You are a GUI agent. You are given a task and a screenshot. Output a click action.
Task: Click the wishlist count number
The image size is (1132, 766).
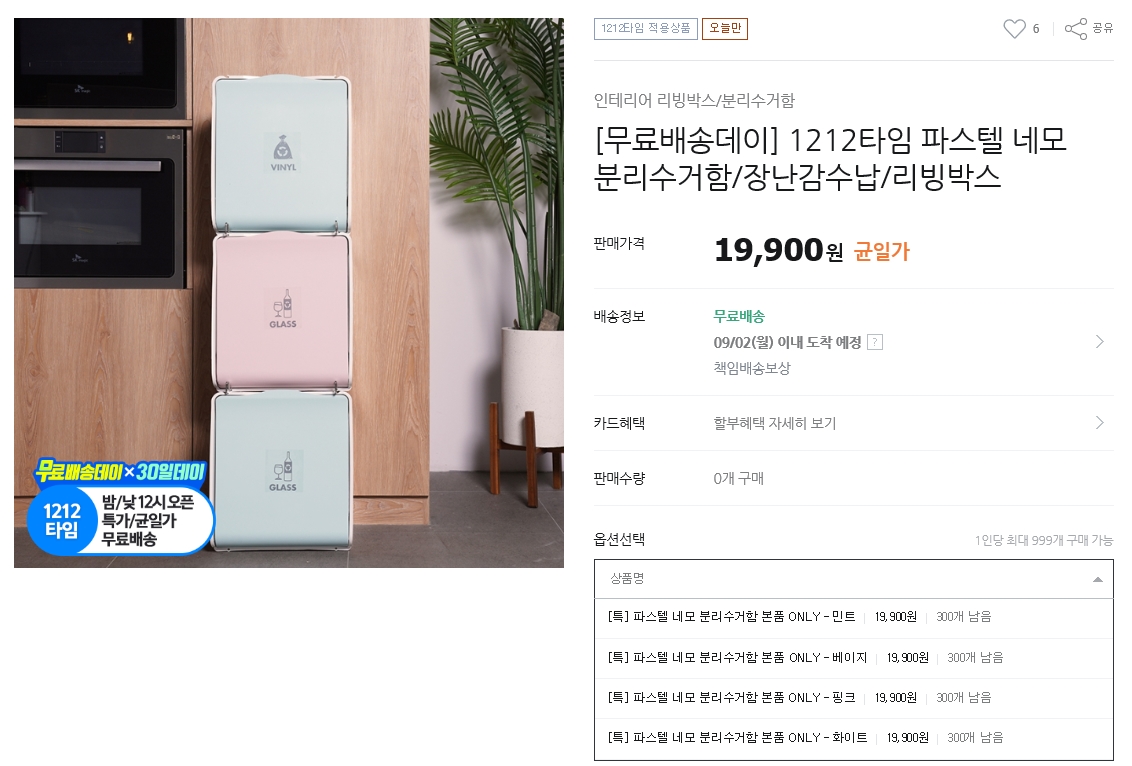pyautogui.click(x=1036, y=29)
